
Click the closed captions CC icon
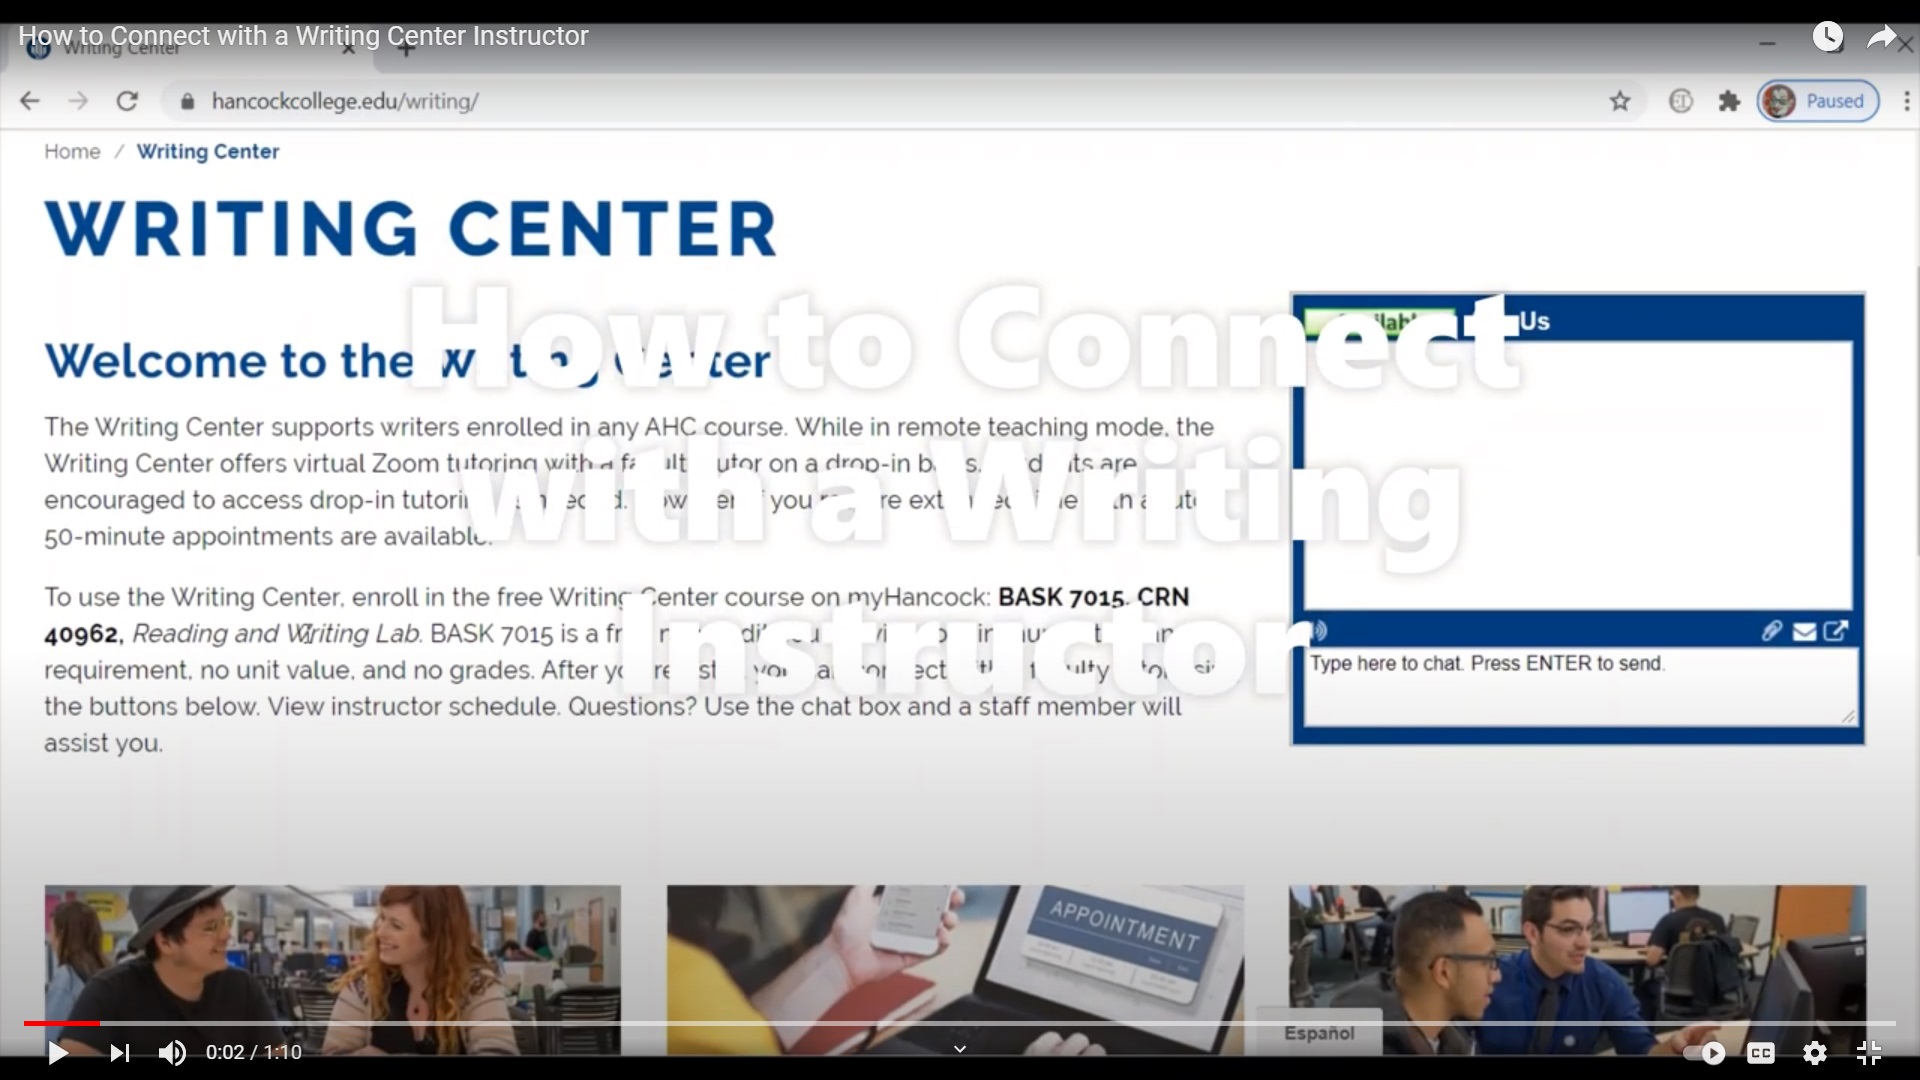(1763, 1051)
